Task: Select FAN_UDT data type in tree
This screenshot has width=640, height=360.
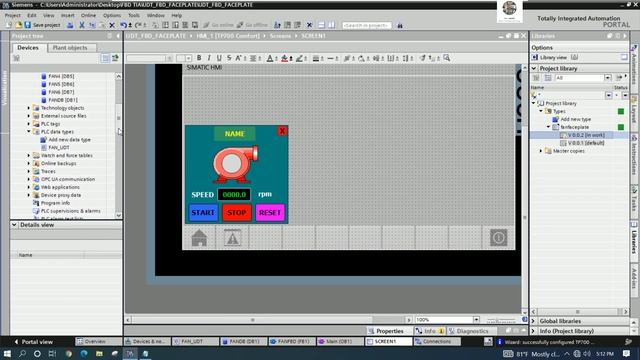Action: point(59,147)
